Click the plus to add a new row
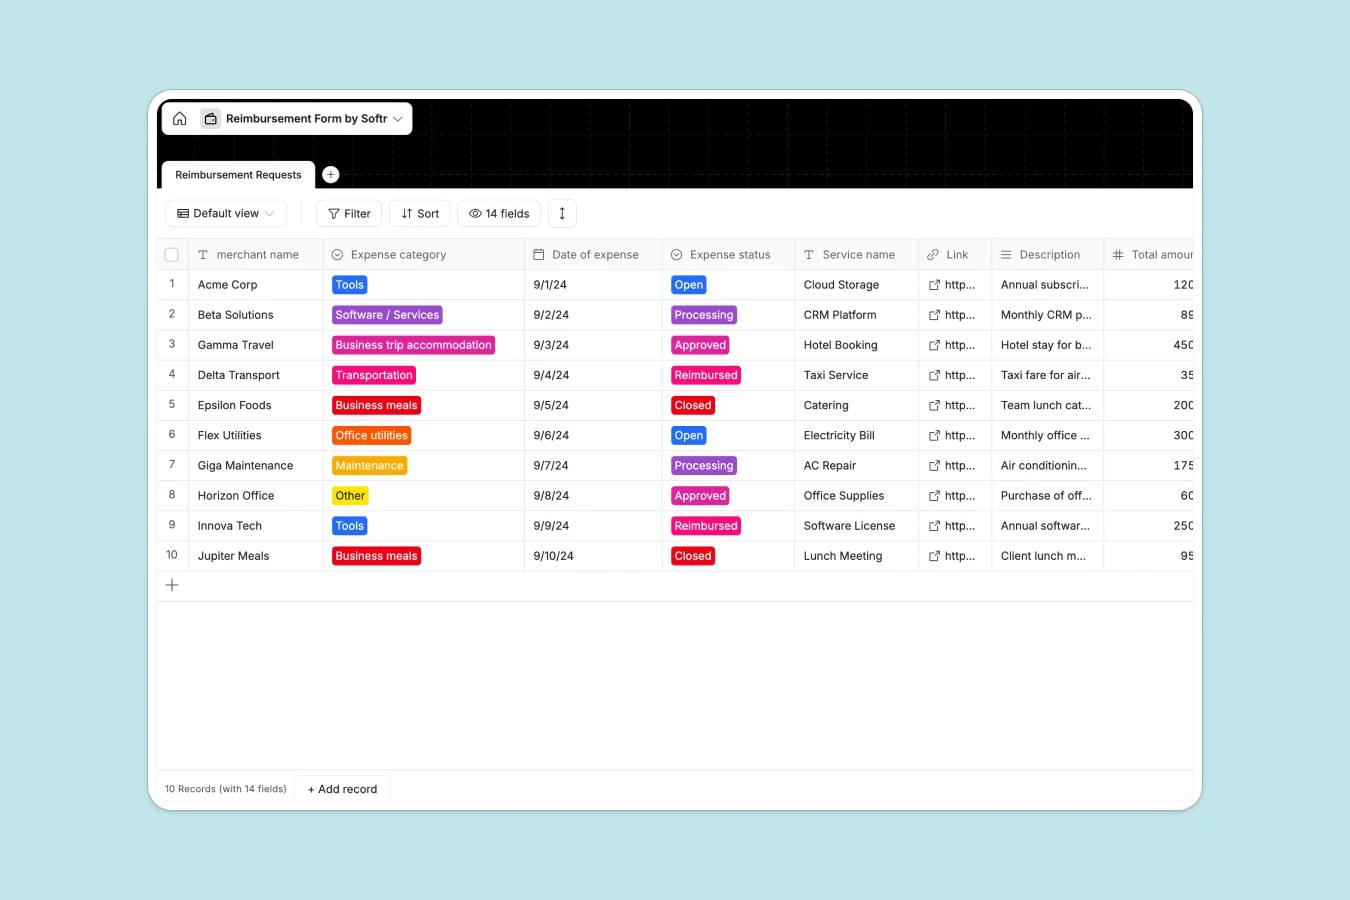The image size is (1350, 900). (171, 585)
